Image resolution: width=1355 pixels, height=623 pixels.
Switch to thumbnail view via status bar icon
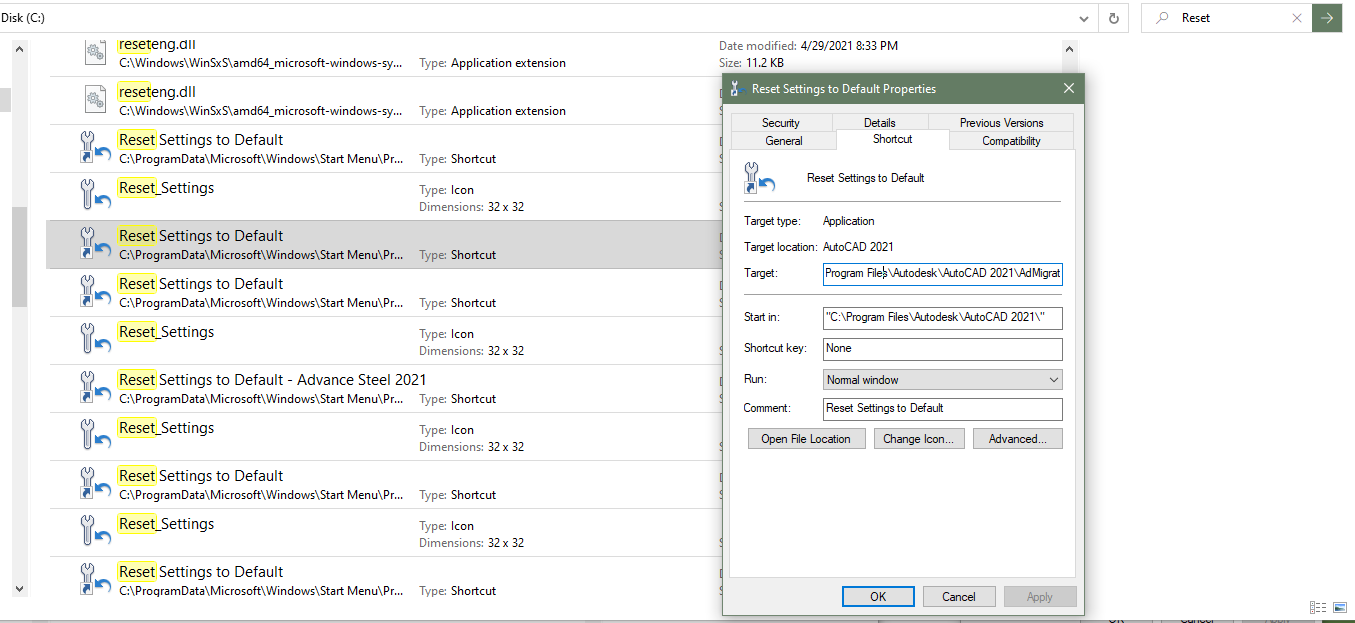coord(1338,607)
